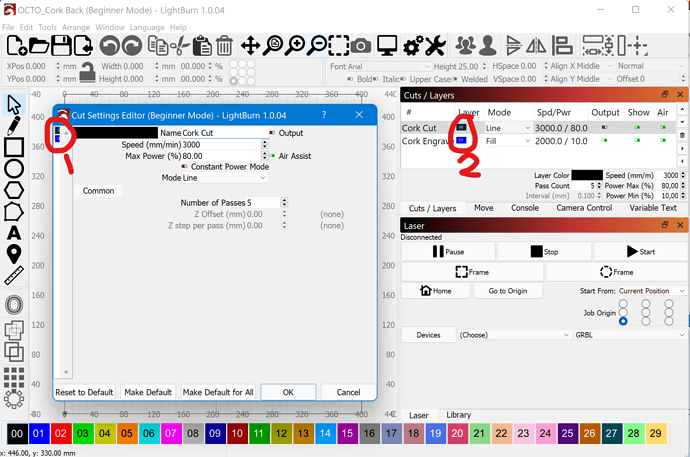Open the Font Arial dropdown
Viewport: 690px width, 457px height.
coord(389,66)
